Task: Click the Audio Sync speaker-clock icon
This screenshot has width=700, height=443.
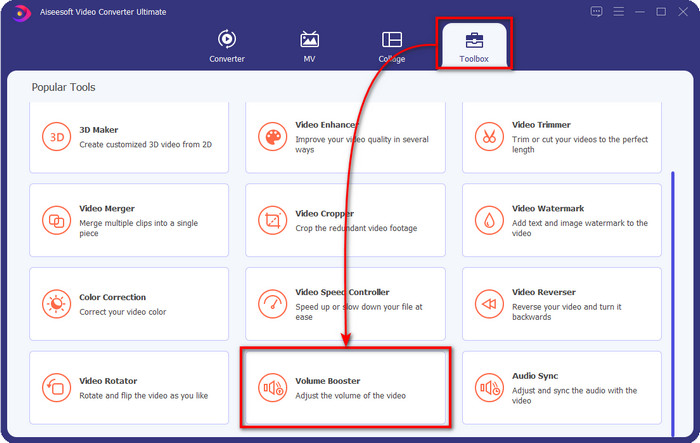Action: click(489, 388)
